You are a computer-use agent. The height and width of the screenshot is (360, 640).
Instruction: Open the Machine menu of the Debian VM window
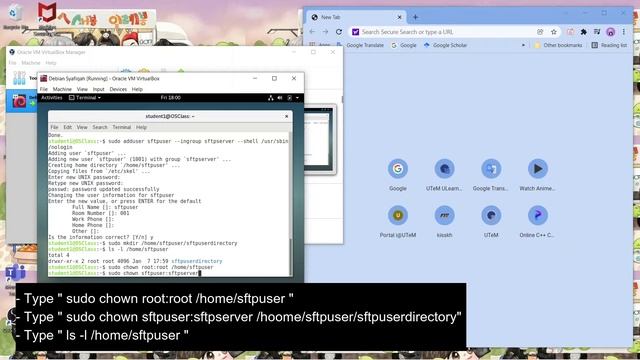click(62, 89)
